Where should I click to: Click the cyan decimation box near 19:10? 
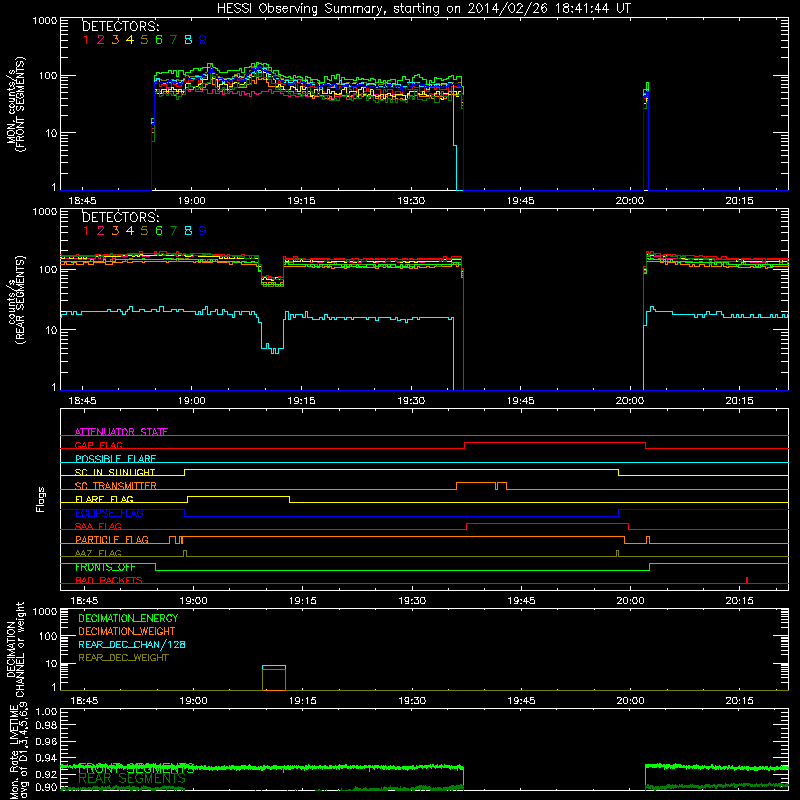pyautogui.click(x=274, y=667)
